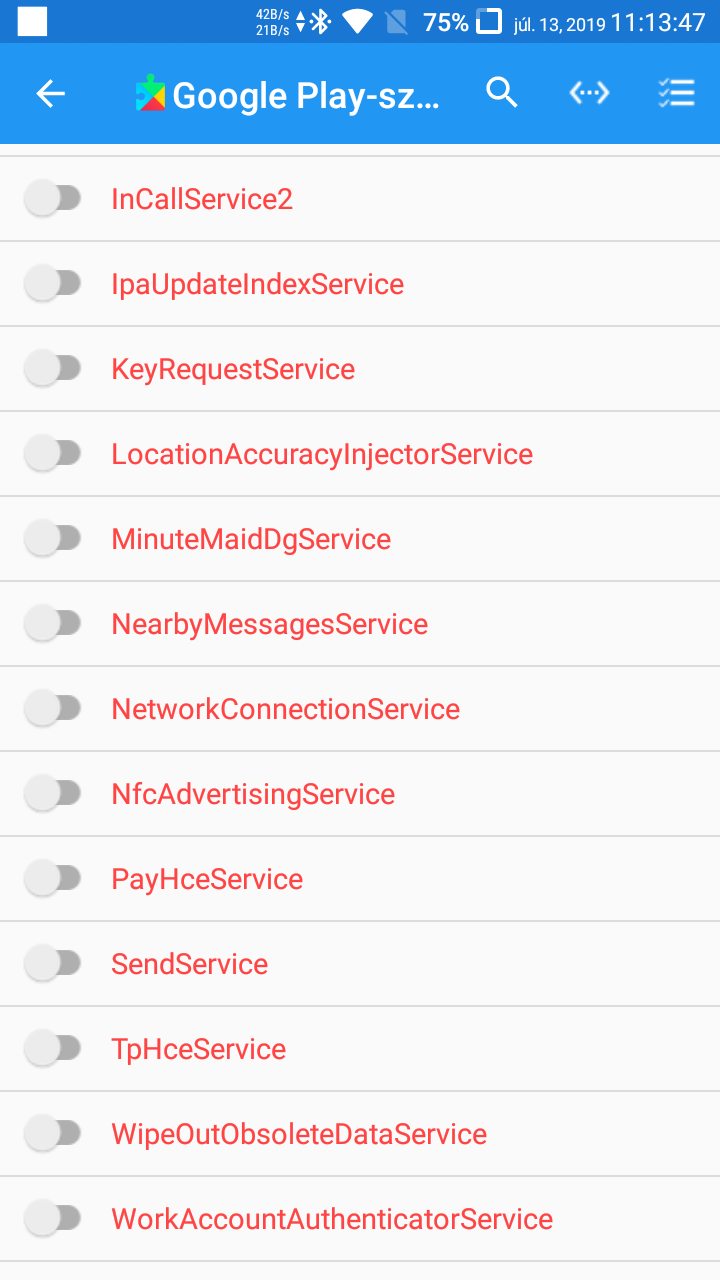The width and height of the screenshot is (720, 1280).
Task: Enable the InCallService2 switch
Action: pos(53,199)
